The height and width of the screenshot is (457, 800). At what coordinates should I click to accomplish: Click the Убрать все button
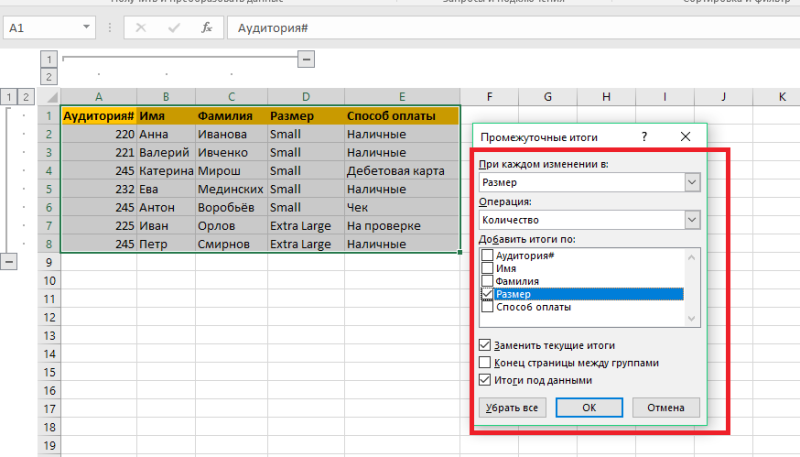coord(512,408)
